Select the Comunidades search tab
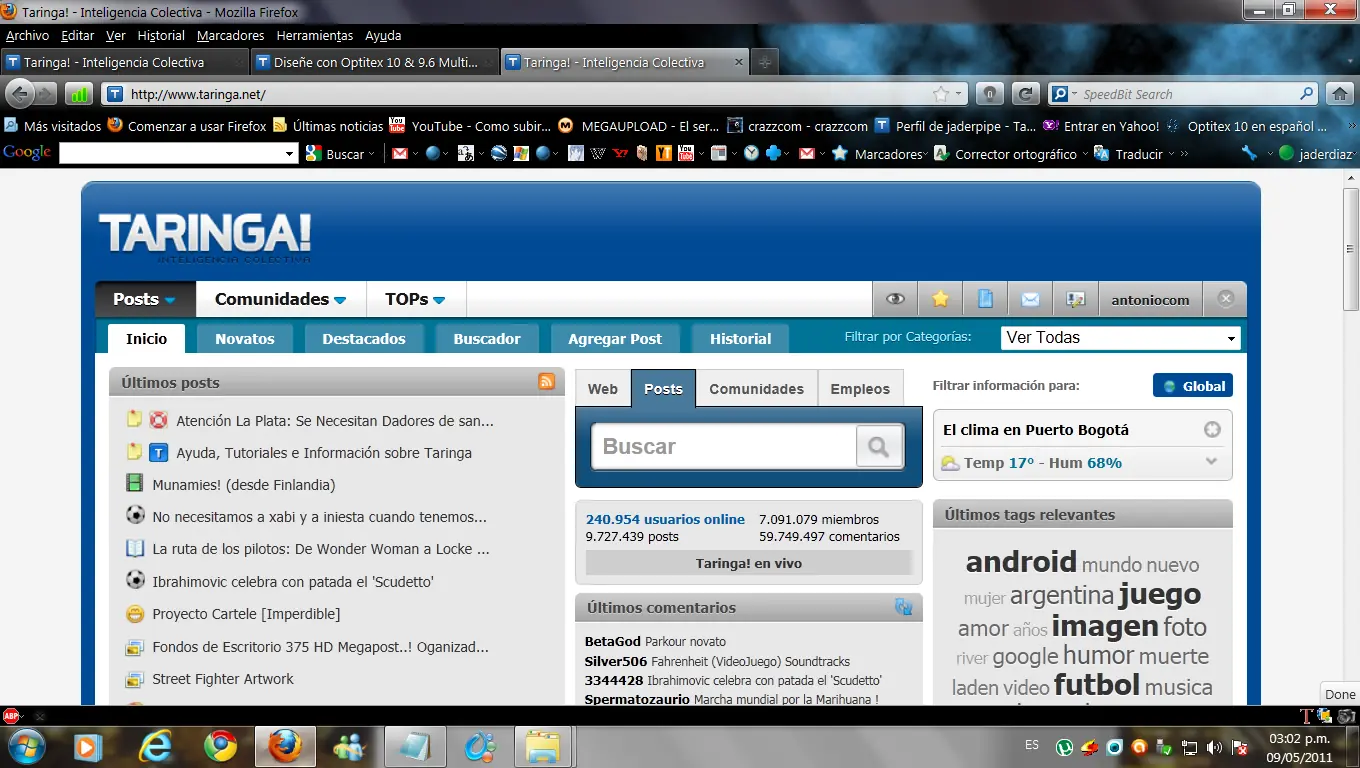The width and height of the screenshot is (1360, 768). (756, 389)
